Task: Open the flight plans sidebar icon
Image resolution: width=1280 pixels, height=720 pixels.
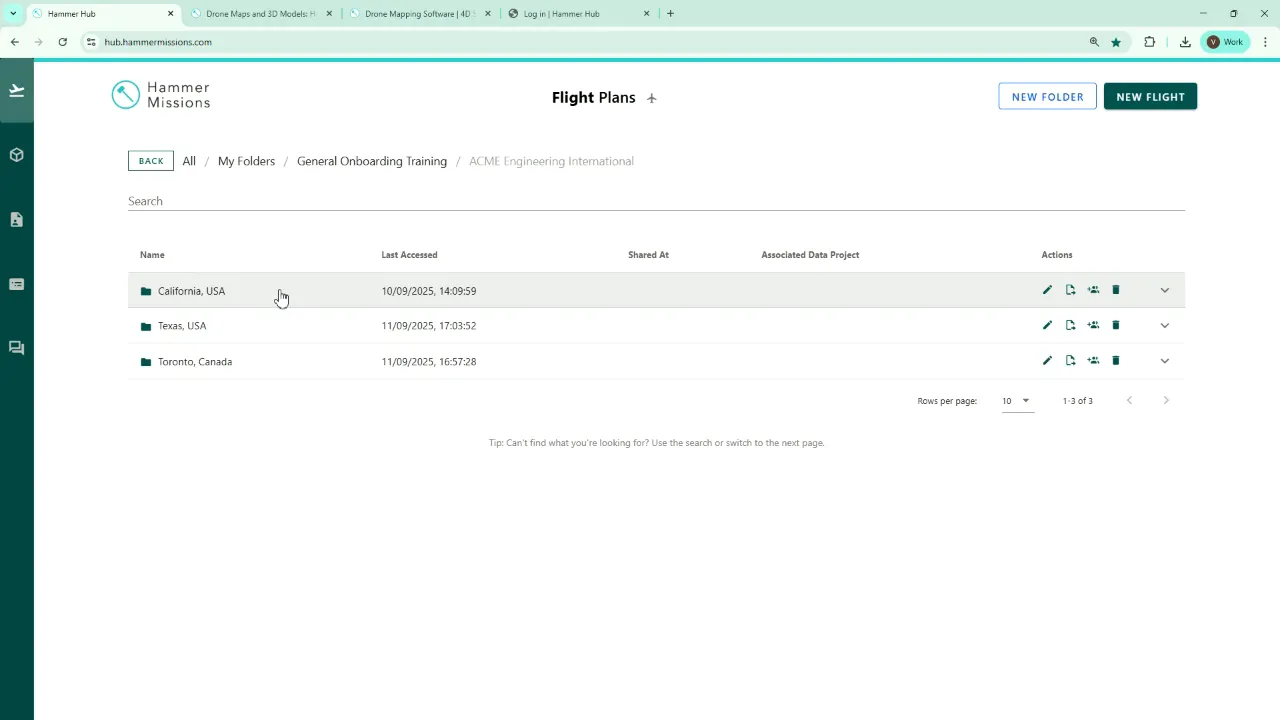Action: (16, 91)
